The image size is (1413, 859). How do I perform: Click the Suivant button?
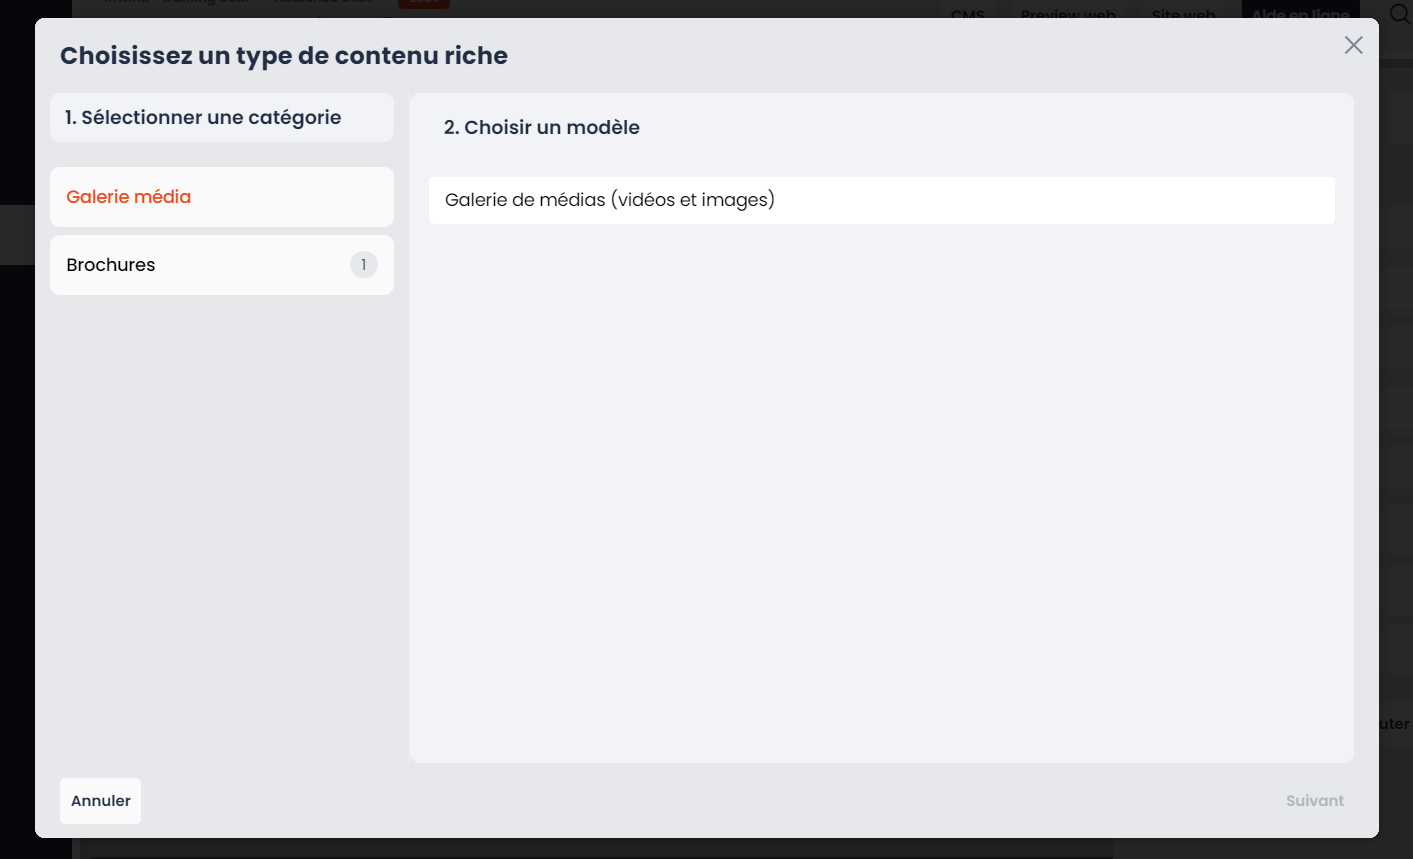pyautogui.click(x=1314, y=801)
